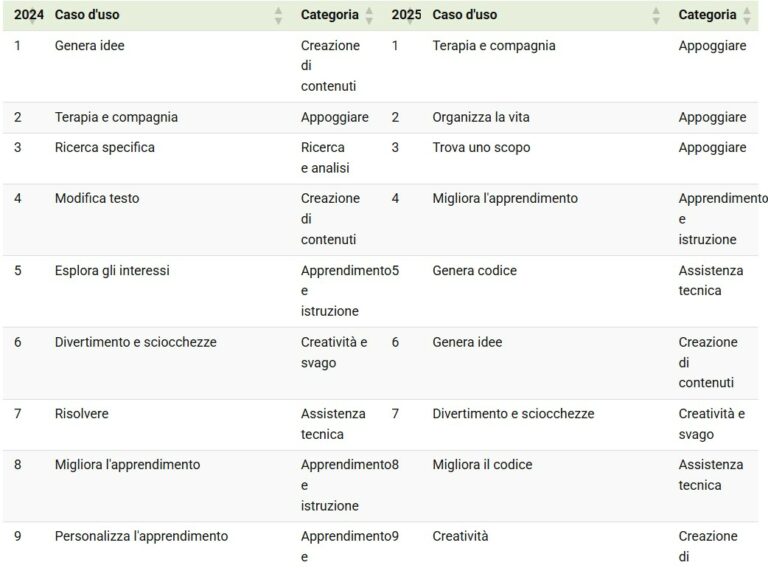Click the 'Ricerca e analisi' category cell
The image size is (768, 568).
coord(325,158)
